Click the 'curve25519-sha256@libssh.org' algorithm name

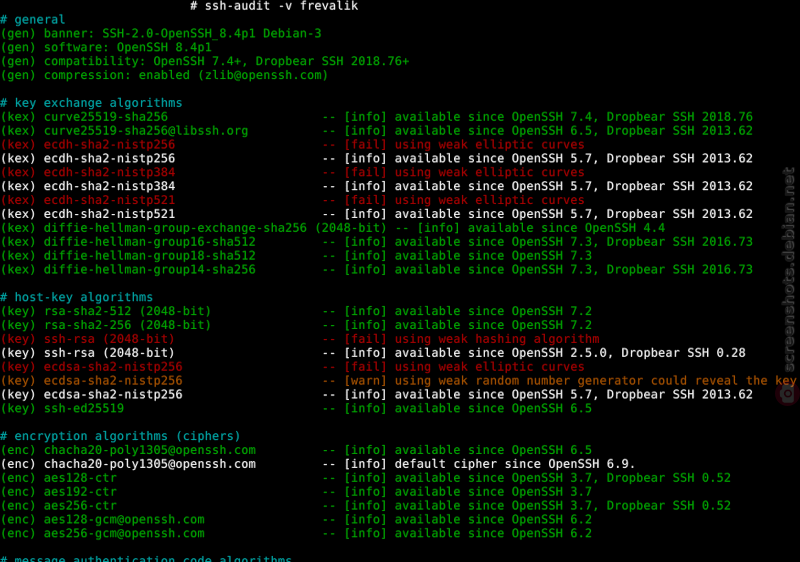[146, 131]
